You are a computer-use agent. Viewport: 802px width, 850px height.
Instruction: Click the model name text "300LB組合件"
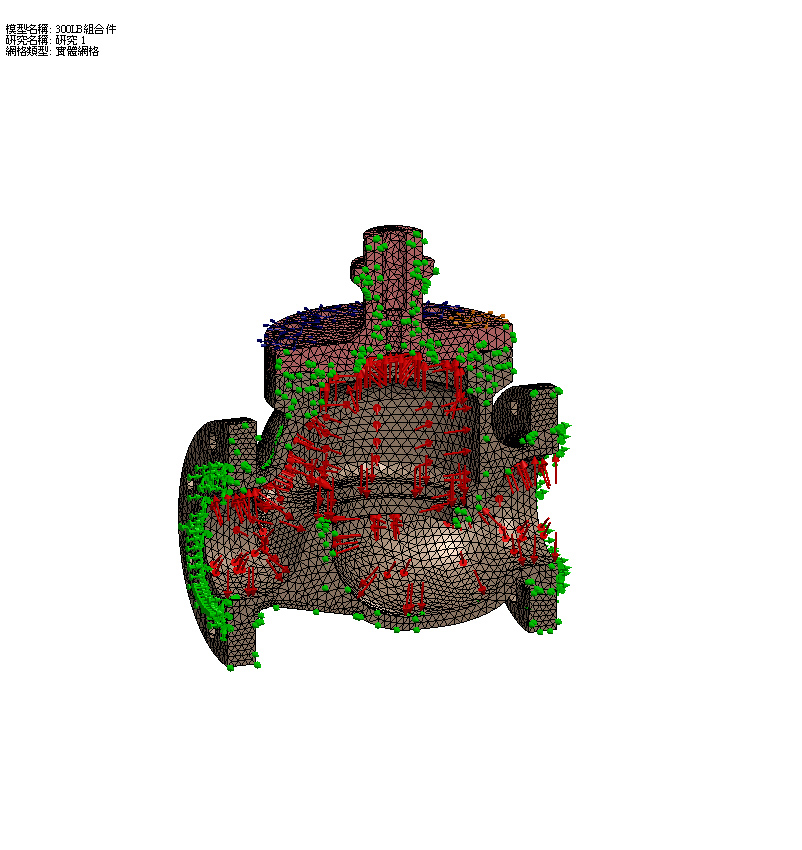(x=86, y=29)
